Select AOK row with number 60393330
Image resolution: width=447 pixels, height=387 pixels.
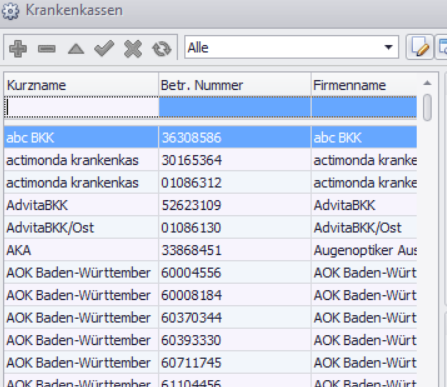[x=210, y=340]
